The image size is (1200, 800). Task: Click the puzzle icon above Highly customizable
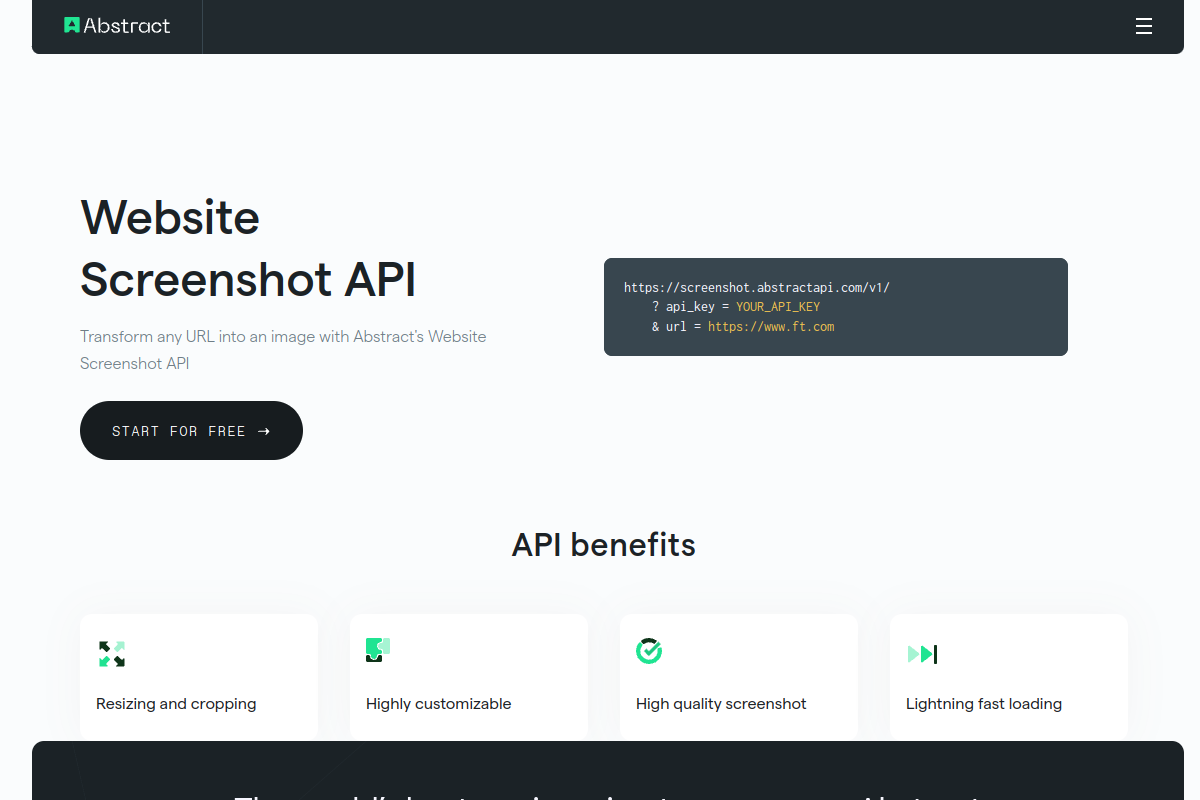[378, 650]
